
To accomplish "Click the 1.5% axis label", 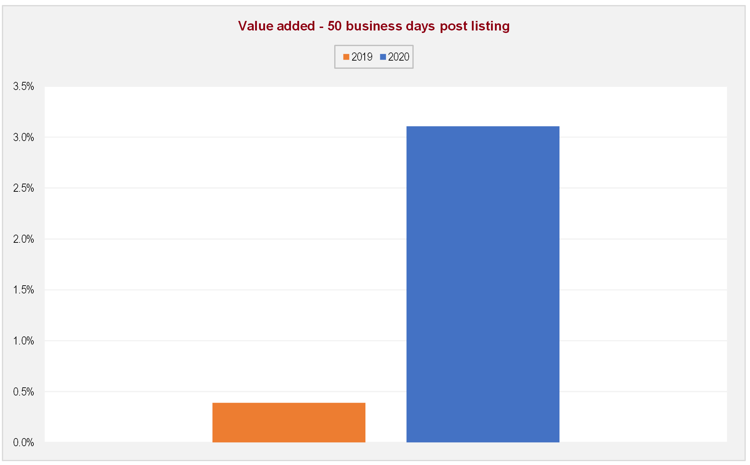I will coord(23,290).
